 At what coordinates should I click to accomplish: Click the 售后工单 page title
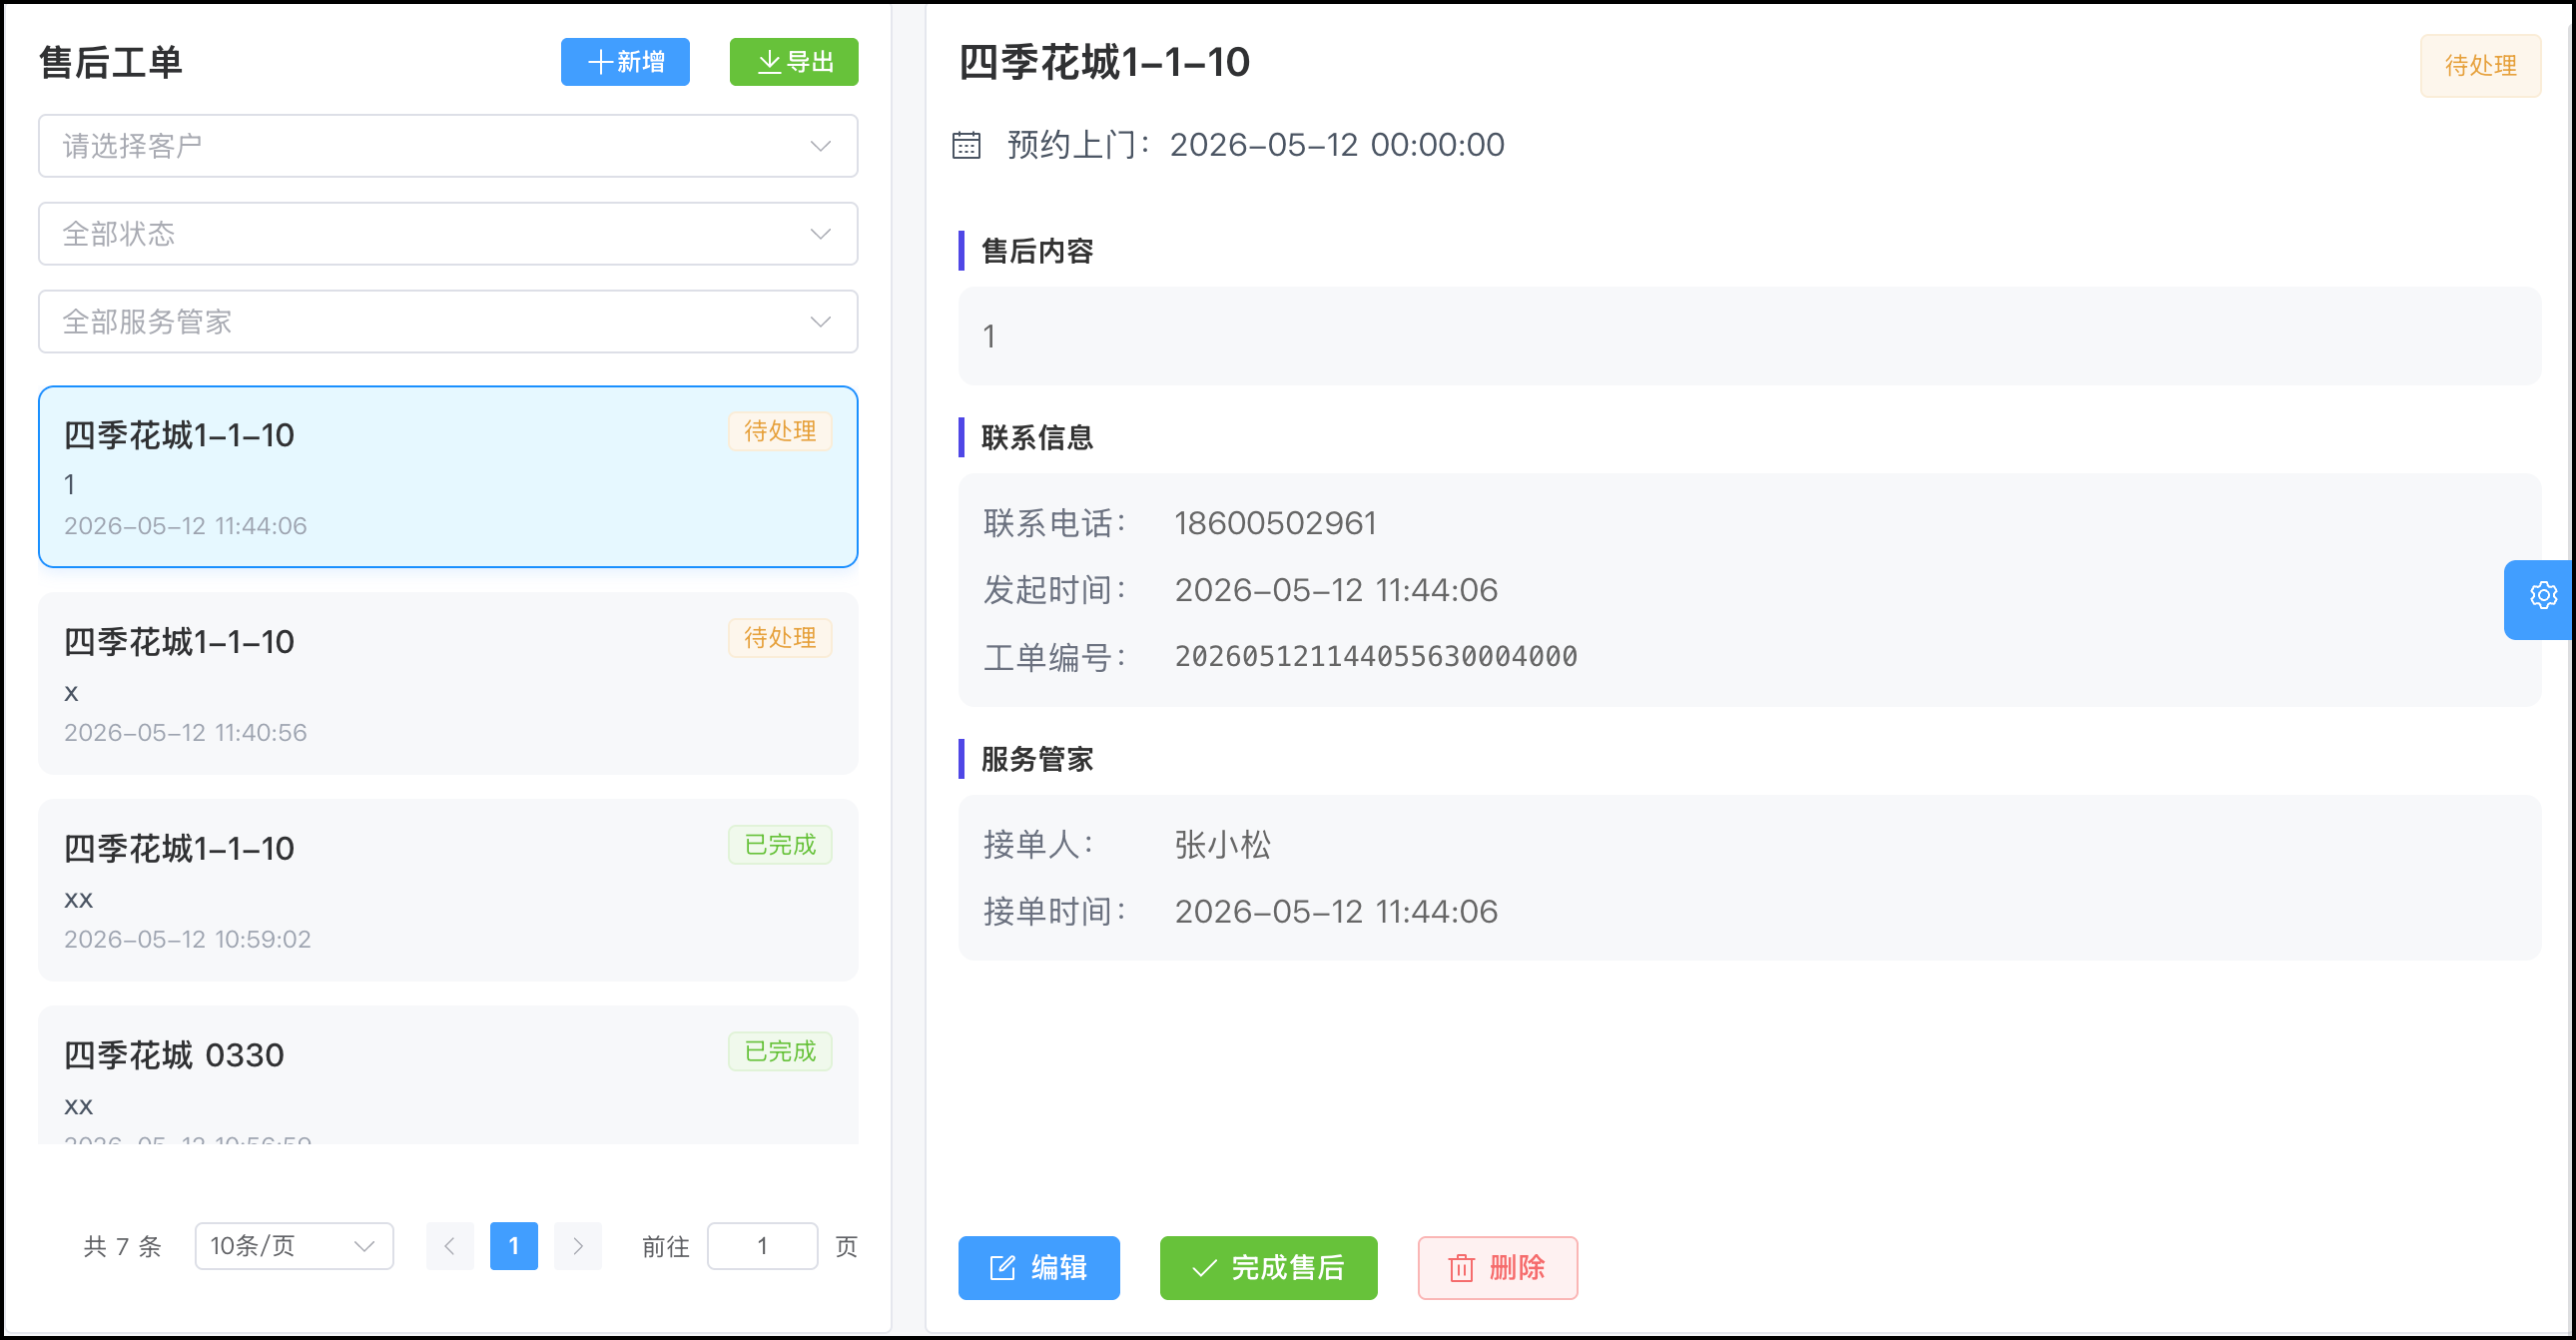(111, 62)
